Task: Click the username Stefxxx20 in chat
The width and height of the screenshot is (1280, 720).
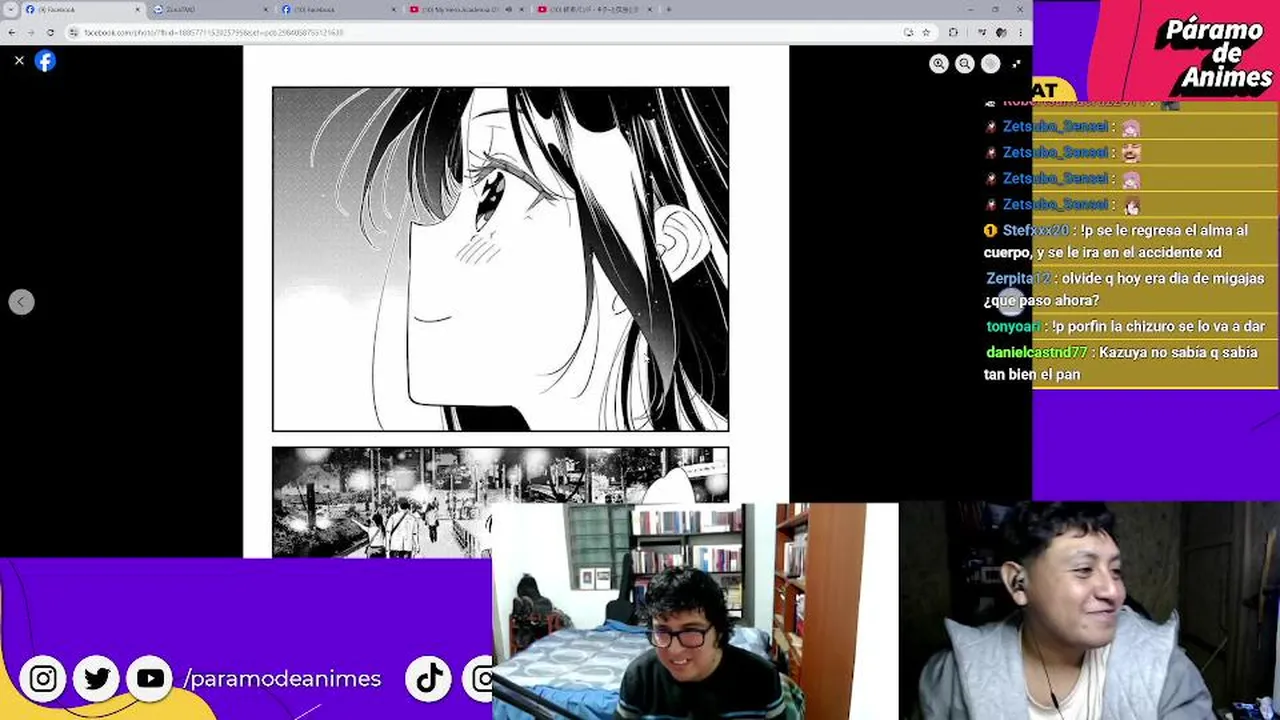Action: [x=1035, y=230]
